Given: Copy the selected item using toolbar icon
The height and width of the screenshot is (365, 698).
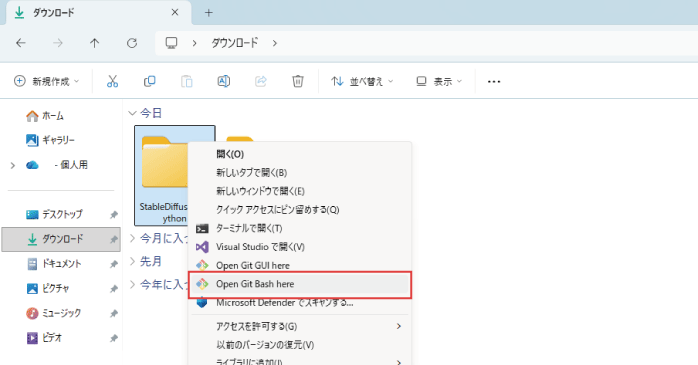Looking at the screenshot, I should (150, 81).
